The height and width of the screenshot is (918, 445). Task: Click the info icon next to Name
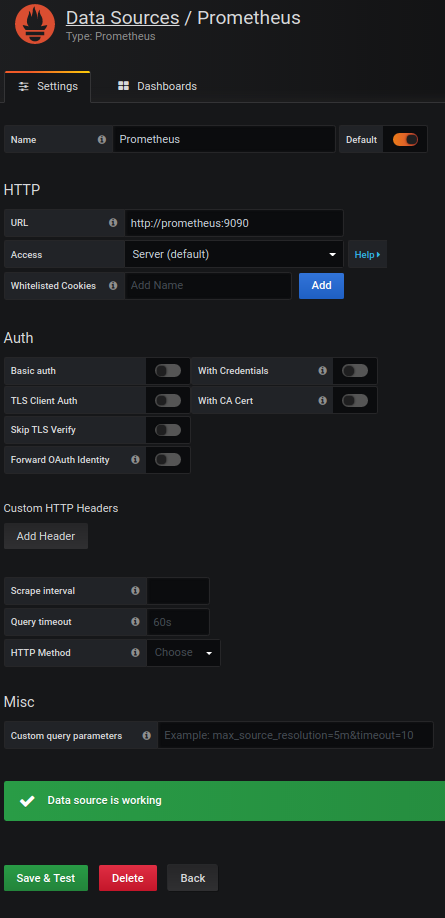(102, 140)
